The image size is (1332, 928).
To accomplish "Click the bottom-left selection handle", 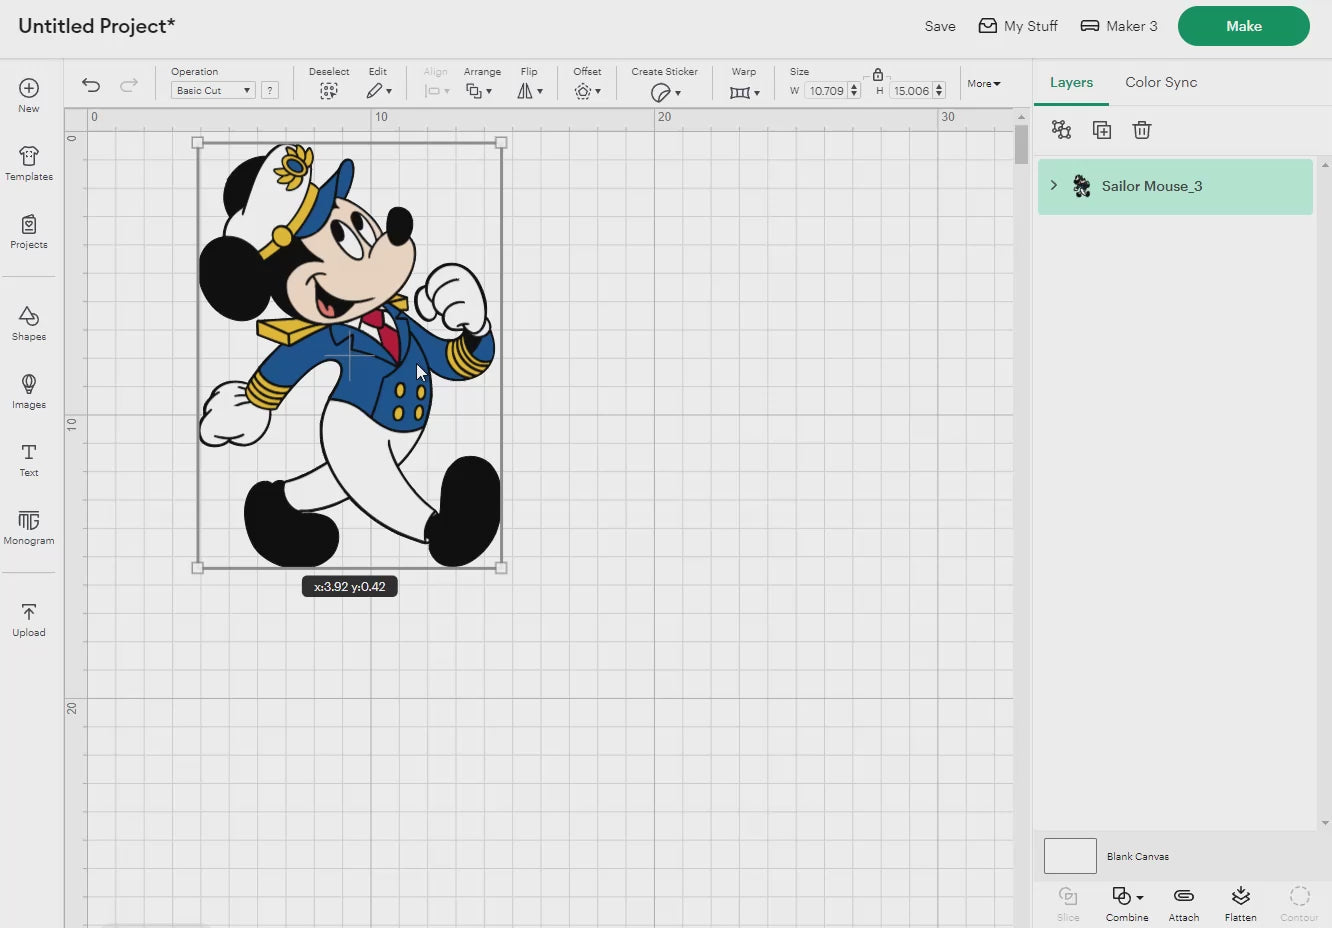I will pyautogui.click(x=197, y=568).
